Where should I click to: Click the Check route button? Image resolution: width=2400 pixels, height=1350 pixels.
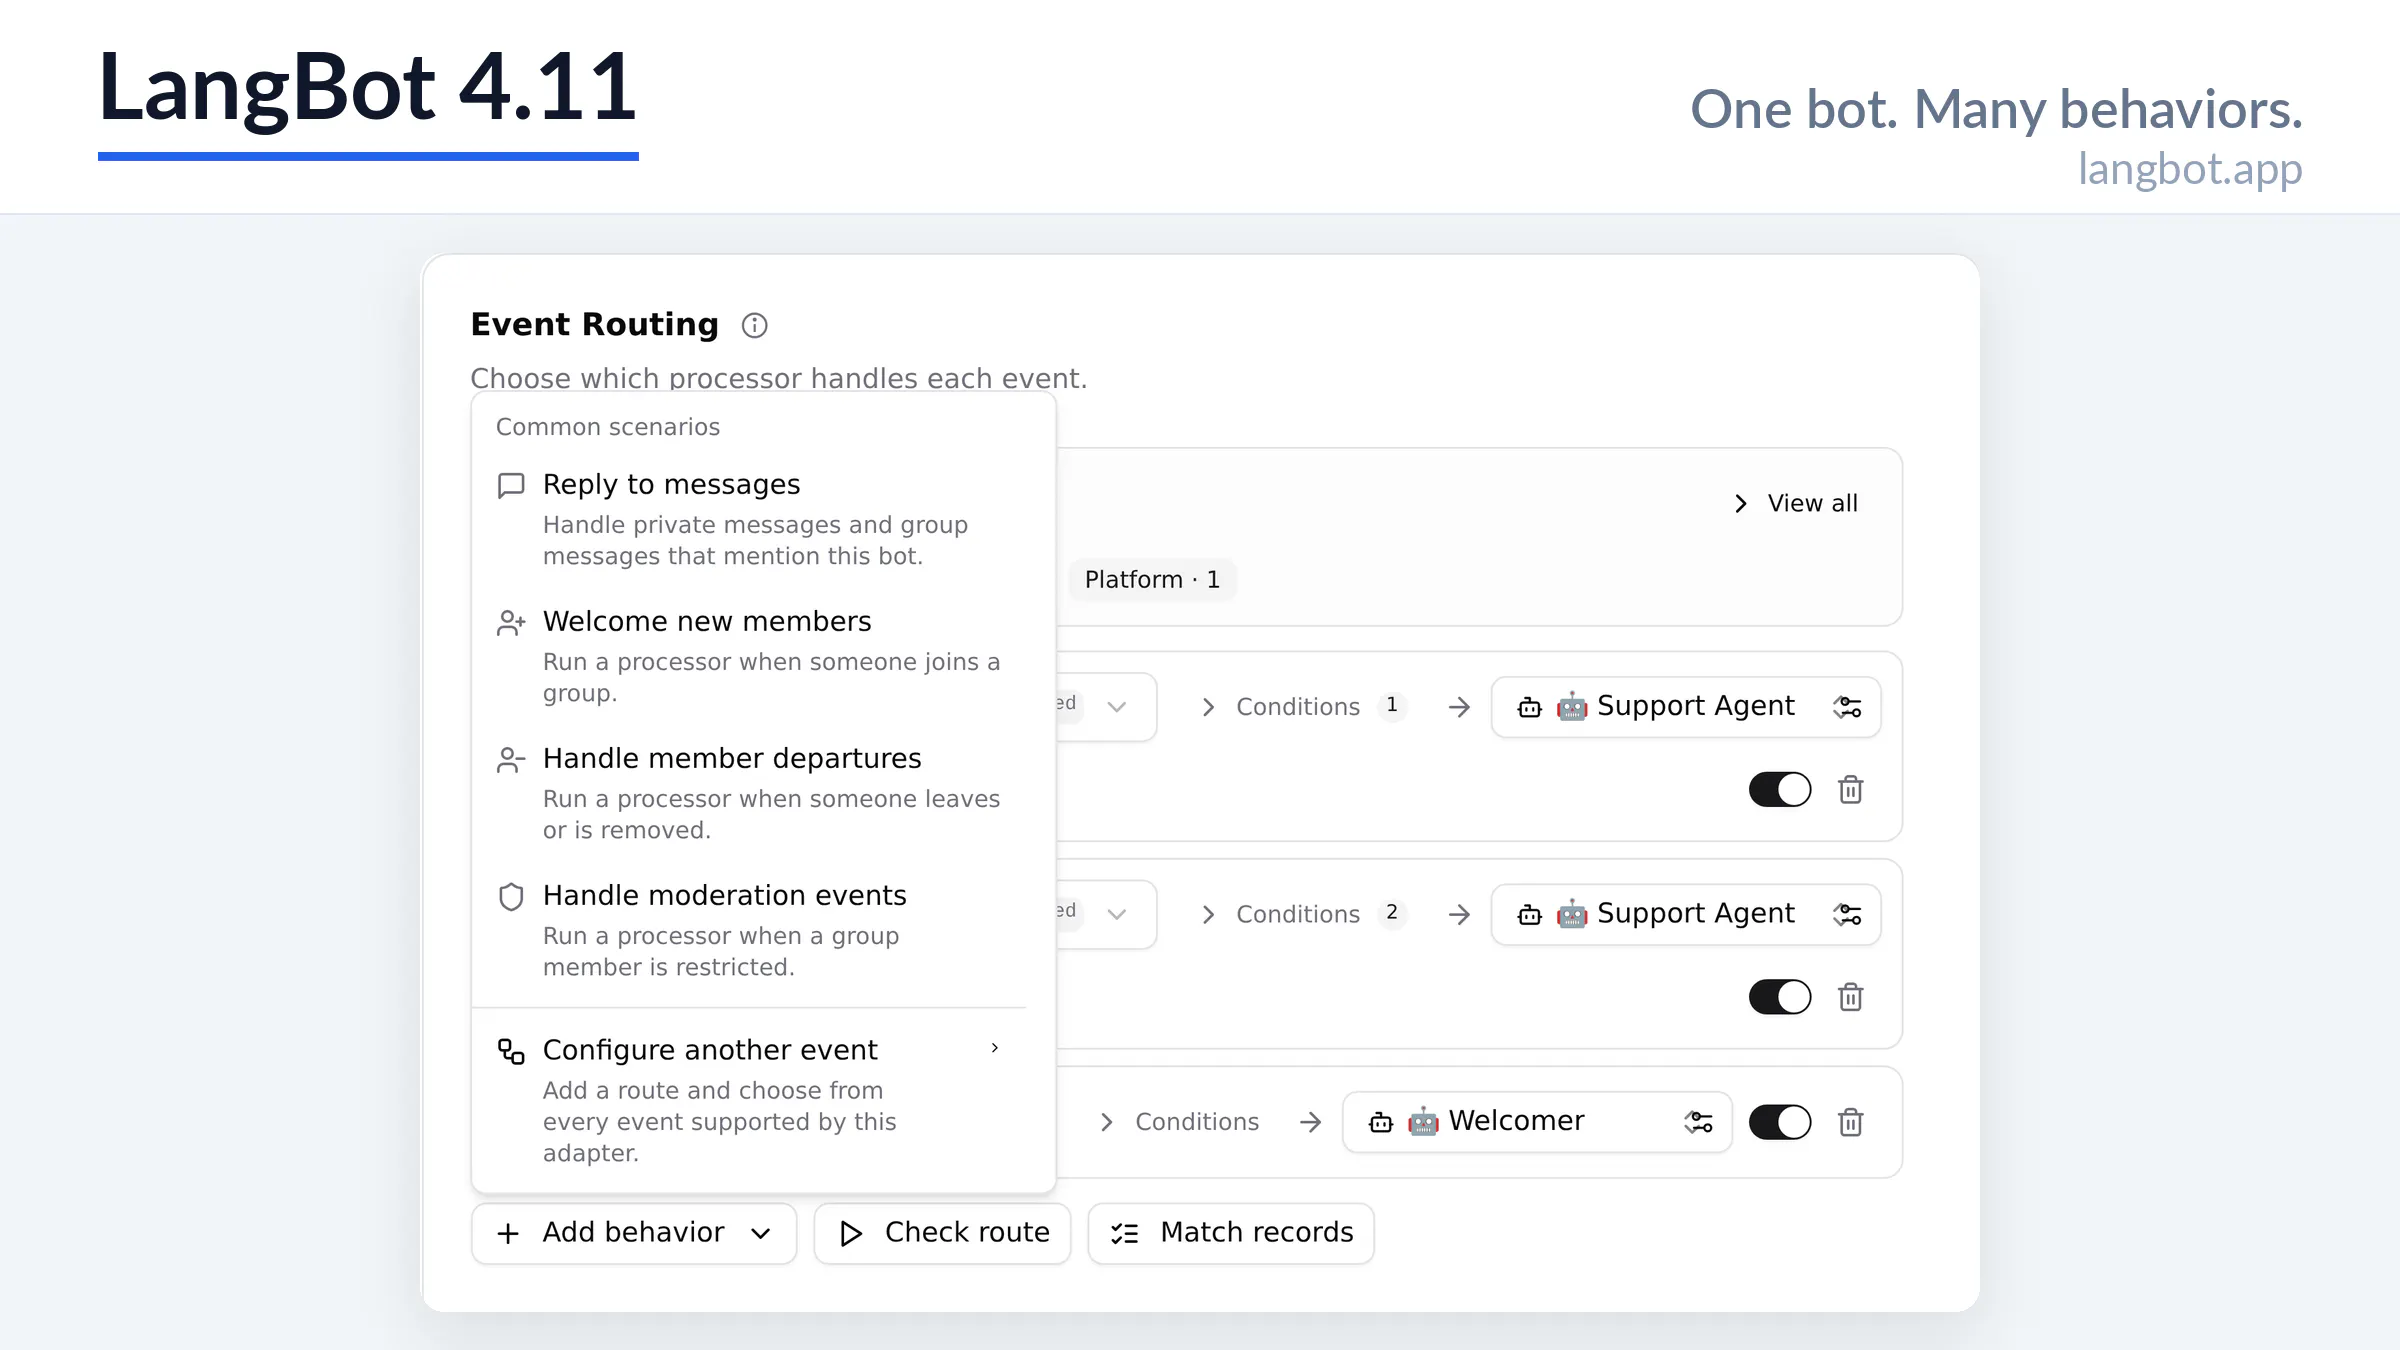coord(943,1233)
